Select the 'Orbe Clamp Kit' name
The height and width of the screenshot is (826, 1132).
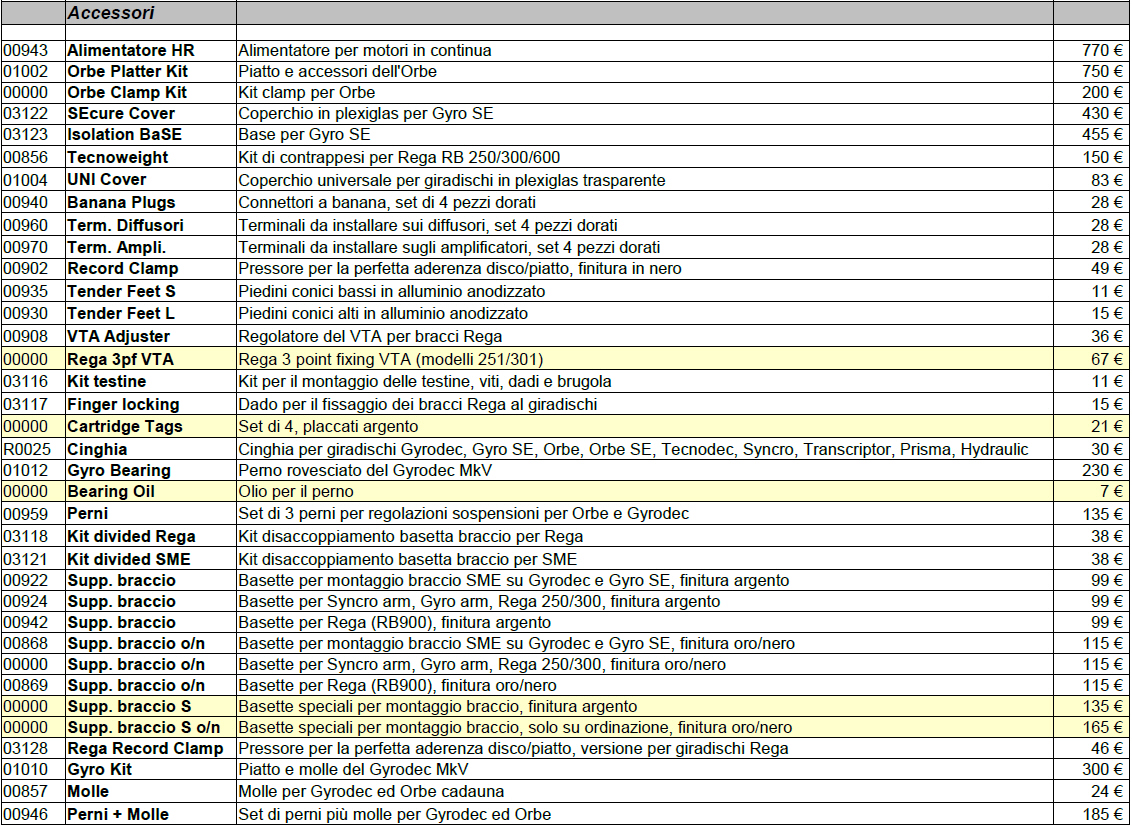(x=127, y=92)
